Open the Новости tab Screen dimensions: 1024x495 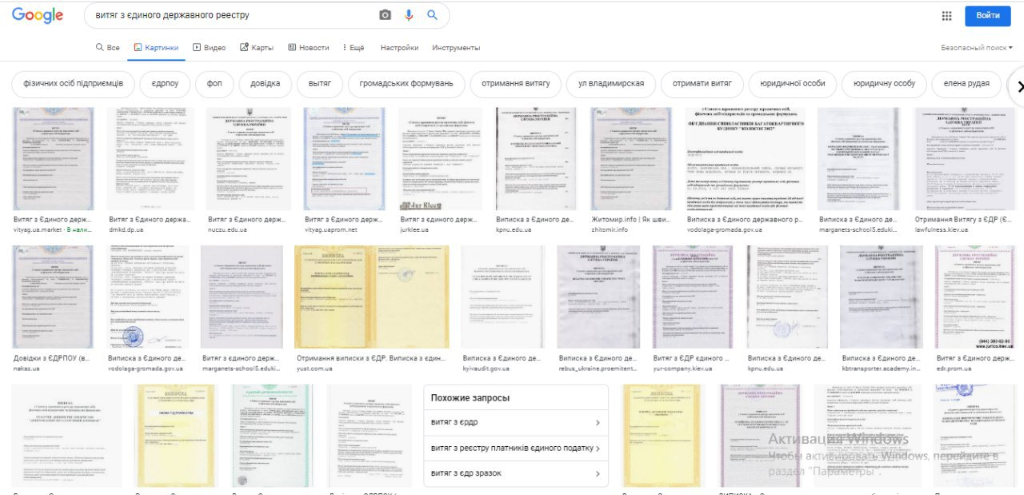click(308, 48)
